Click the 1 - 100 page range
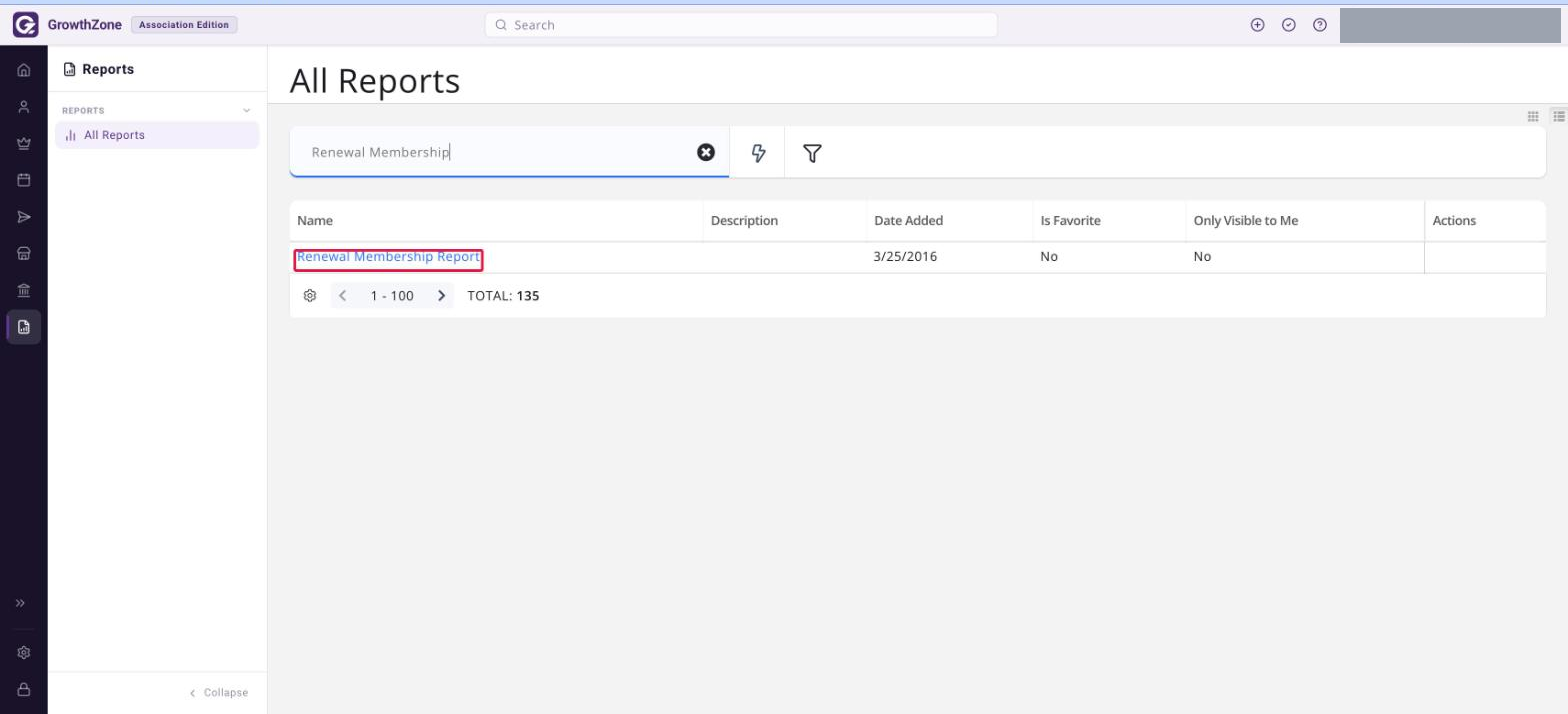 392,296
